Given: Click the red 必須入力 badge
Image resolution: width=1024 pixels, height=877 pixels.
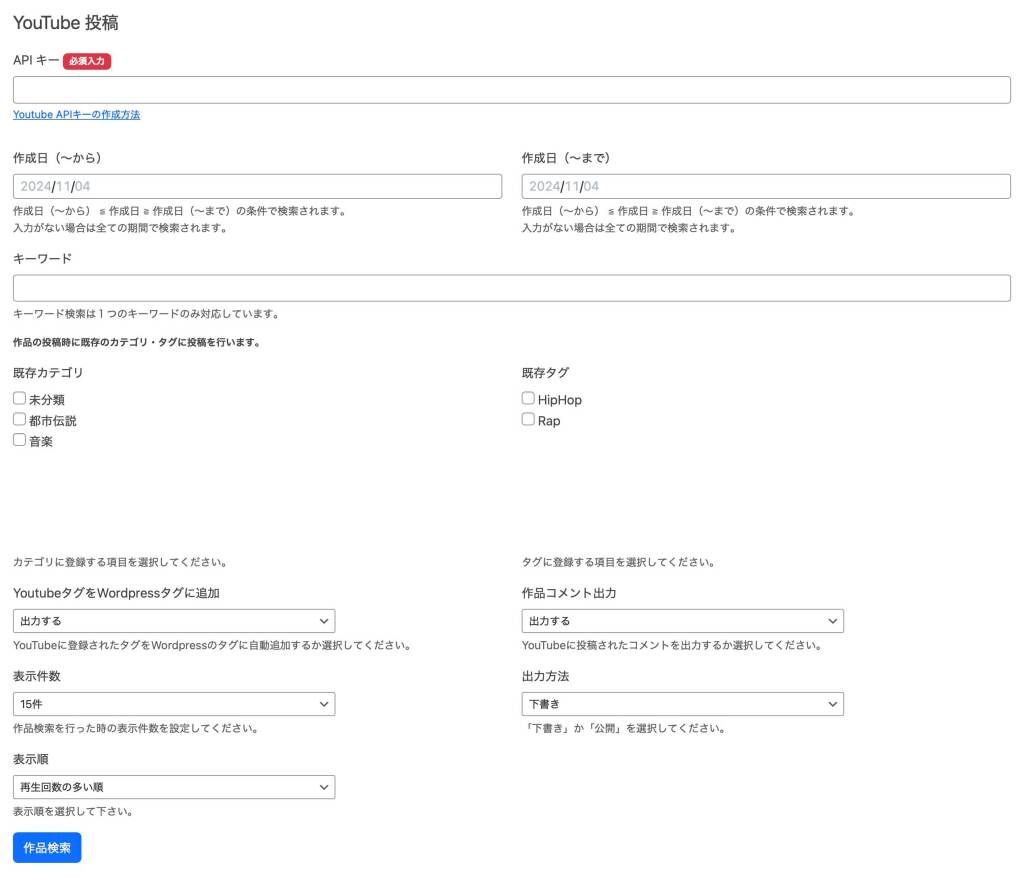Looking at the screenshot, I should pyautogui.click(x=87, y=61).
